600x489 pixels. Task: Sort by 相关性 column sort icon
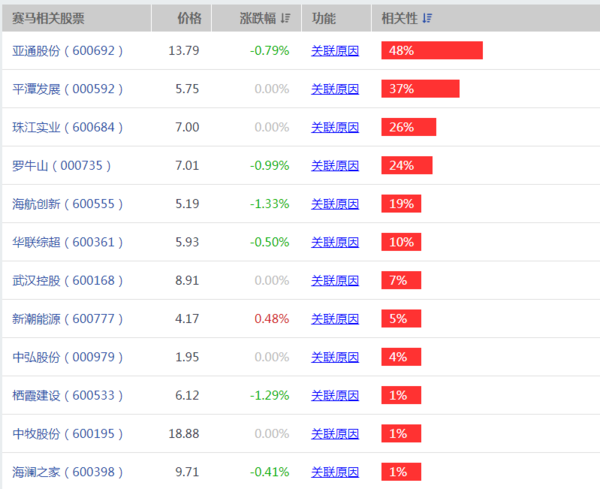point(428,19)
